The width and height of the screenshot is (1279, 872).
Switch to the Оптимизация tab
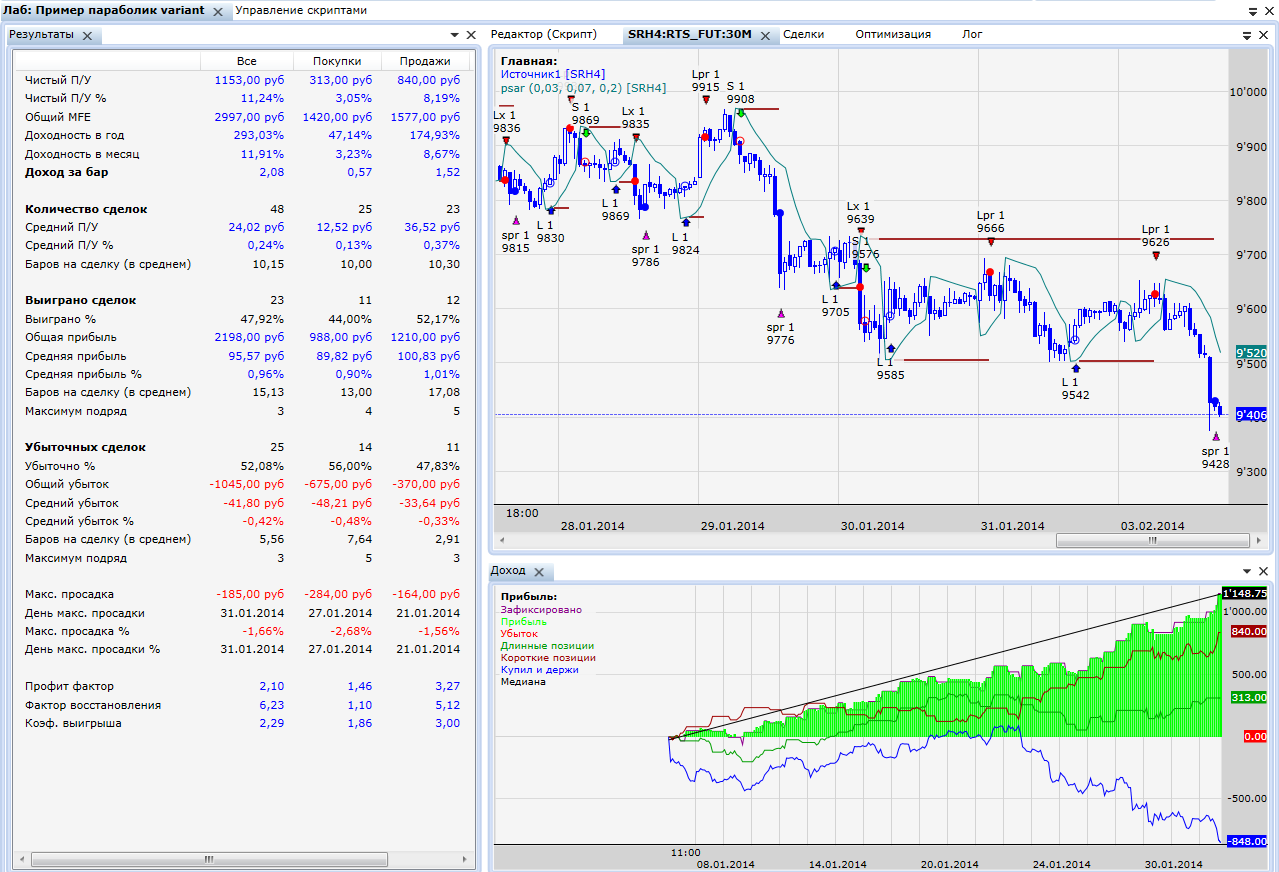[x=892, y=34]
